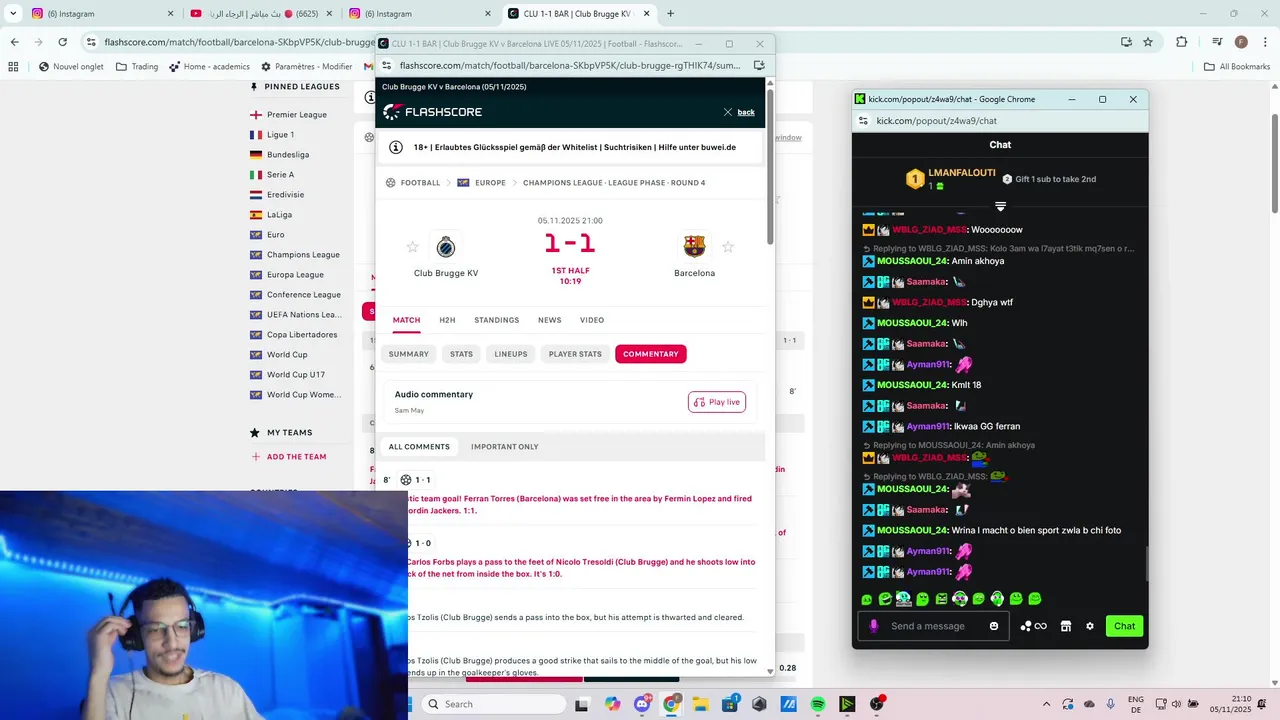The height and width of the screenshot is (720, 1280).
Task: Go back using the back link
Action: (x=746, y=112)
